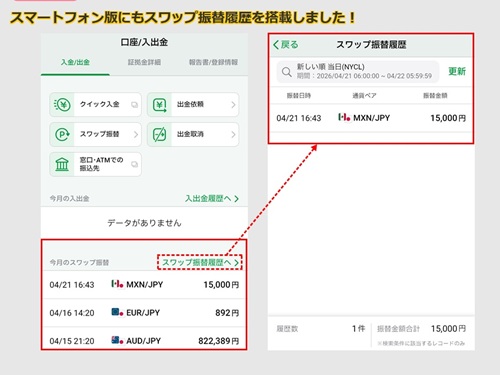Screen dimensions: 500x375
Task: Tap the AUD/JPY flag icon
Action: (117, 340)
